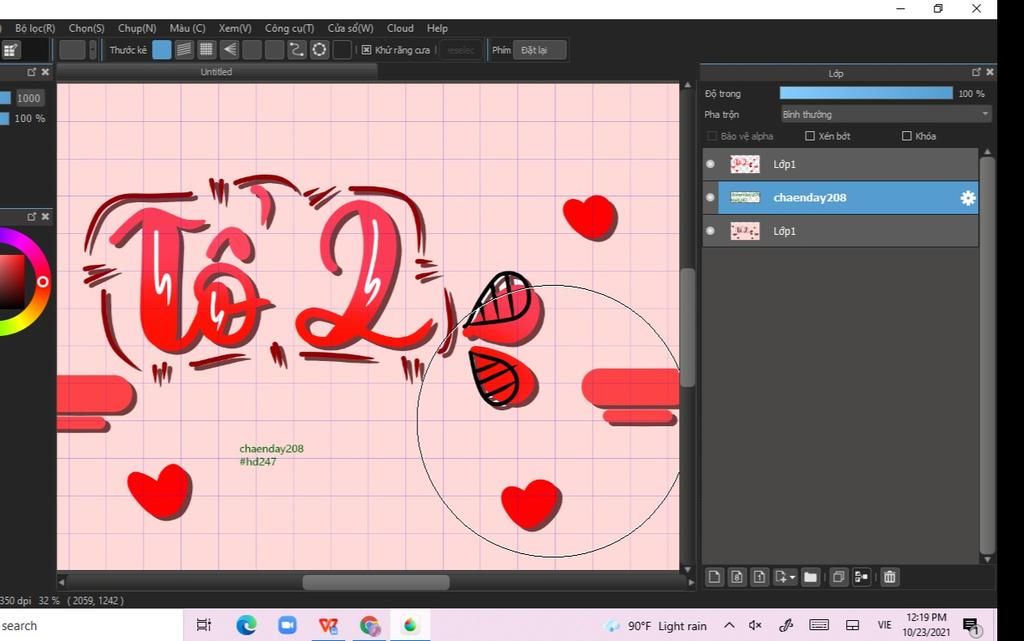Click the muted volume tray icon
The image size is (1024, 641).
tap(756, 625)
